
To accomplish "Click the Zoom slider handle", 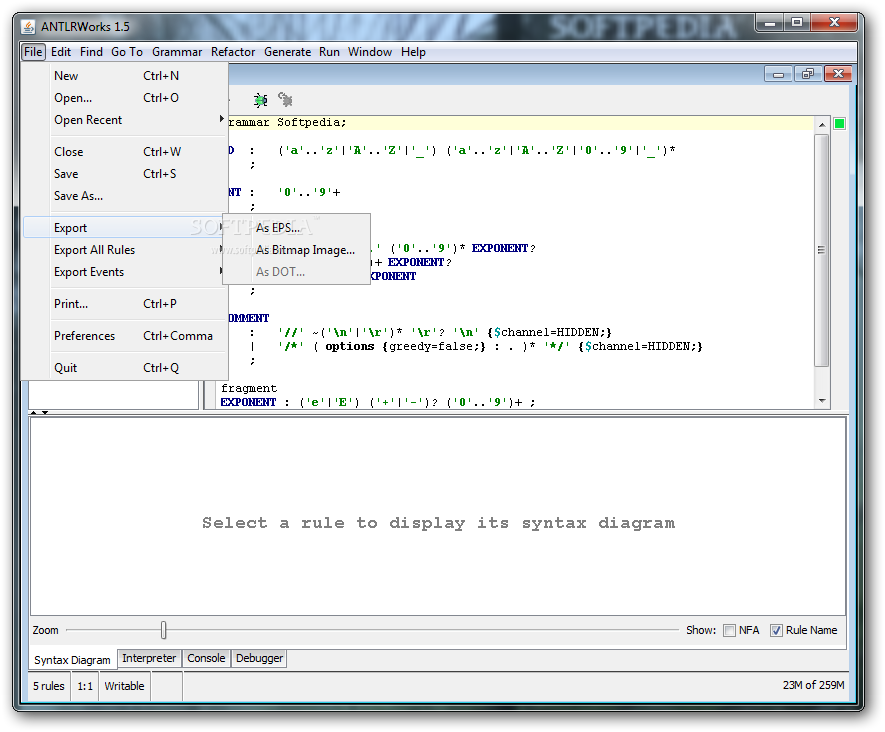I will pos(164,630).
